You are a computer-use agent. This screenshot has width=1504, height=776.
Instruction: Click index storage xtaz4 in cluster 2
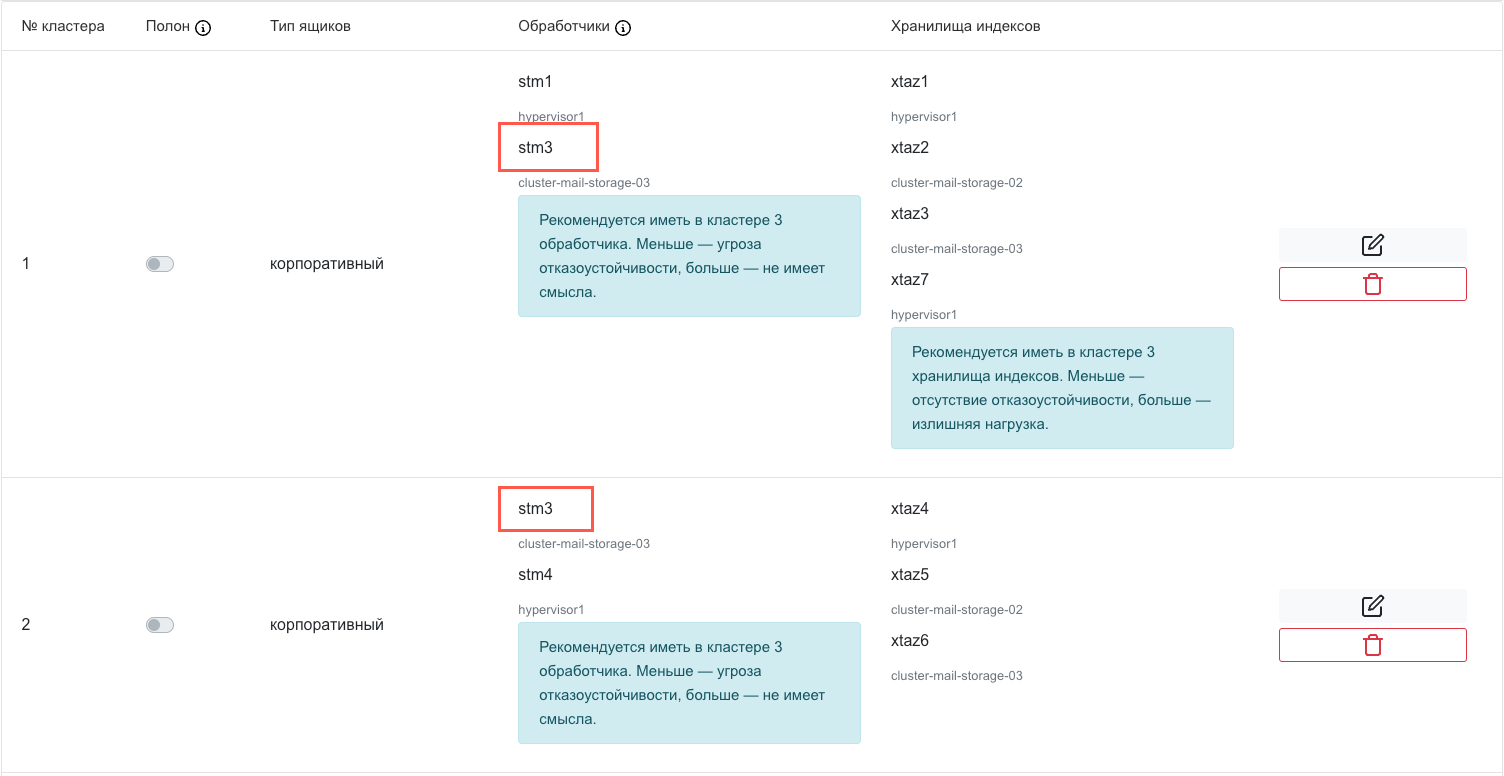click(x=909, y=509)
